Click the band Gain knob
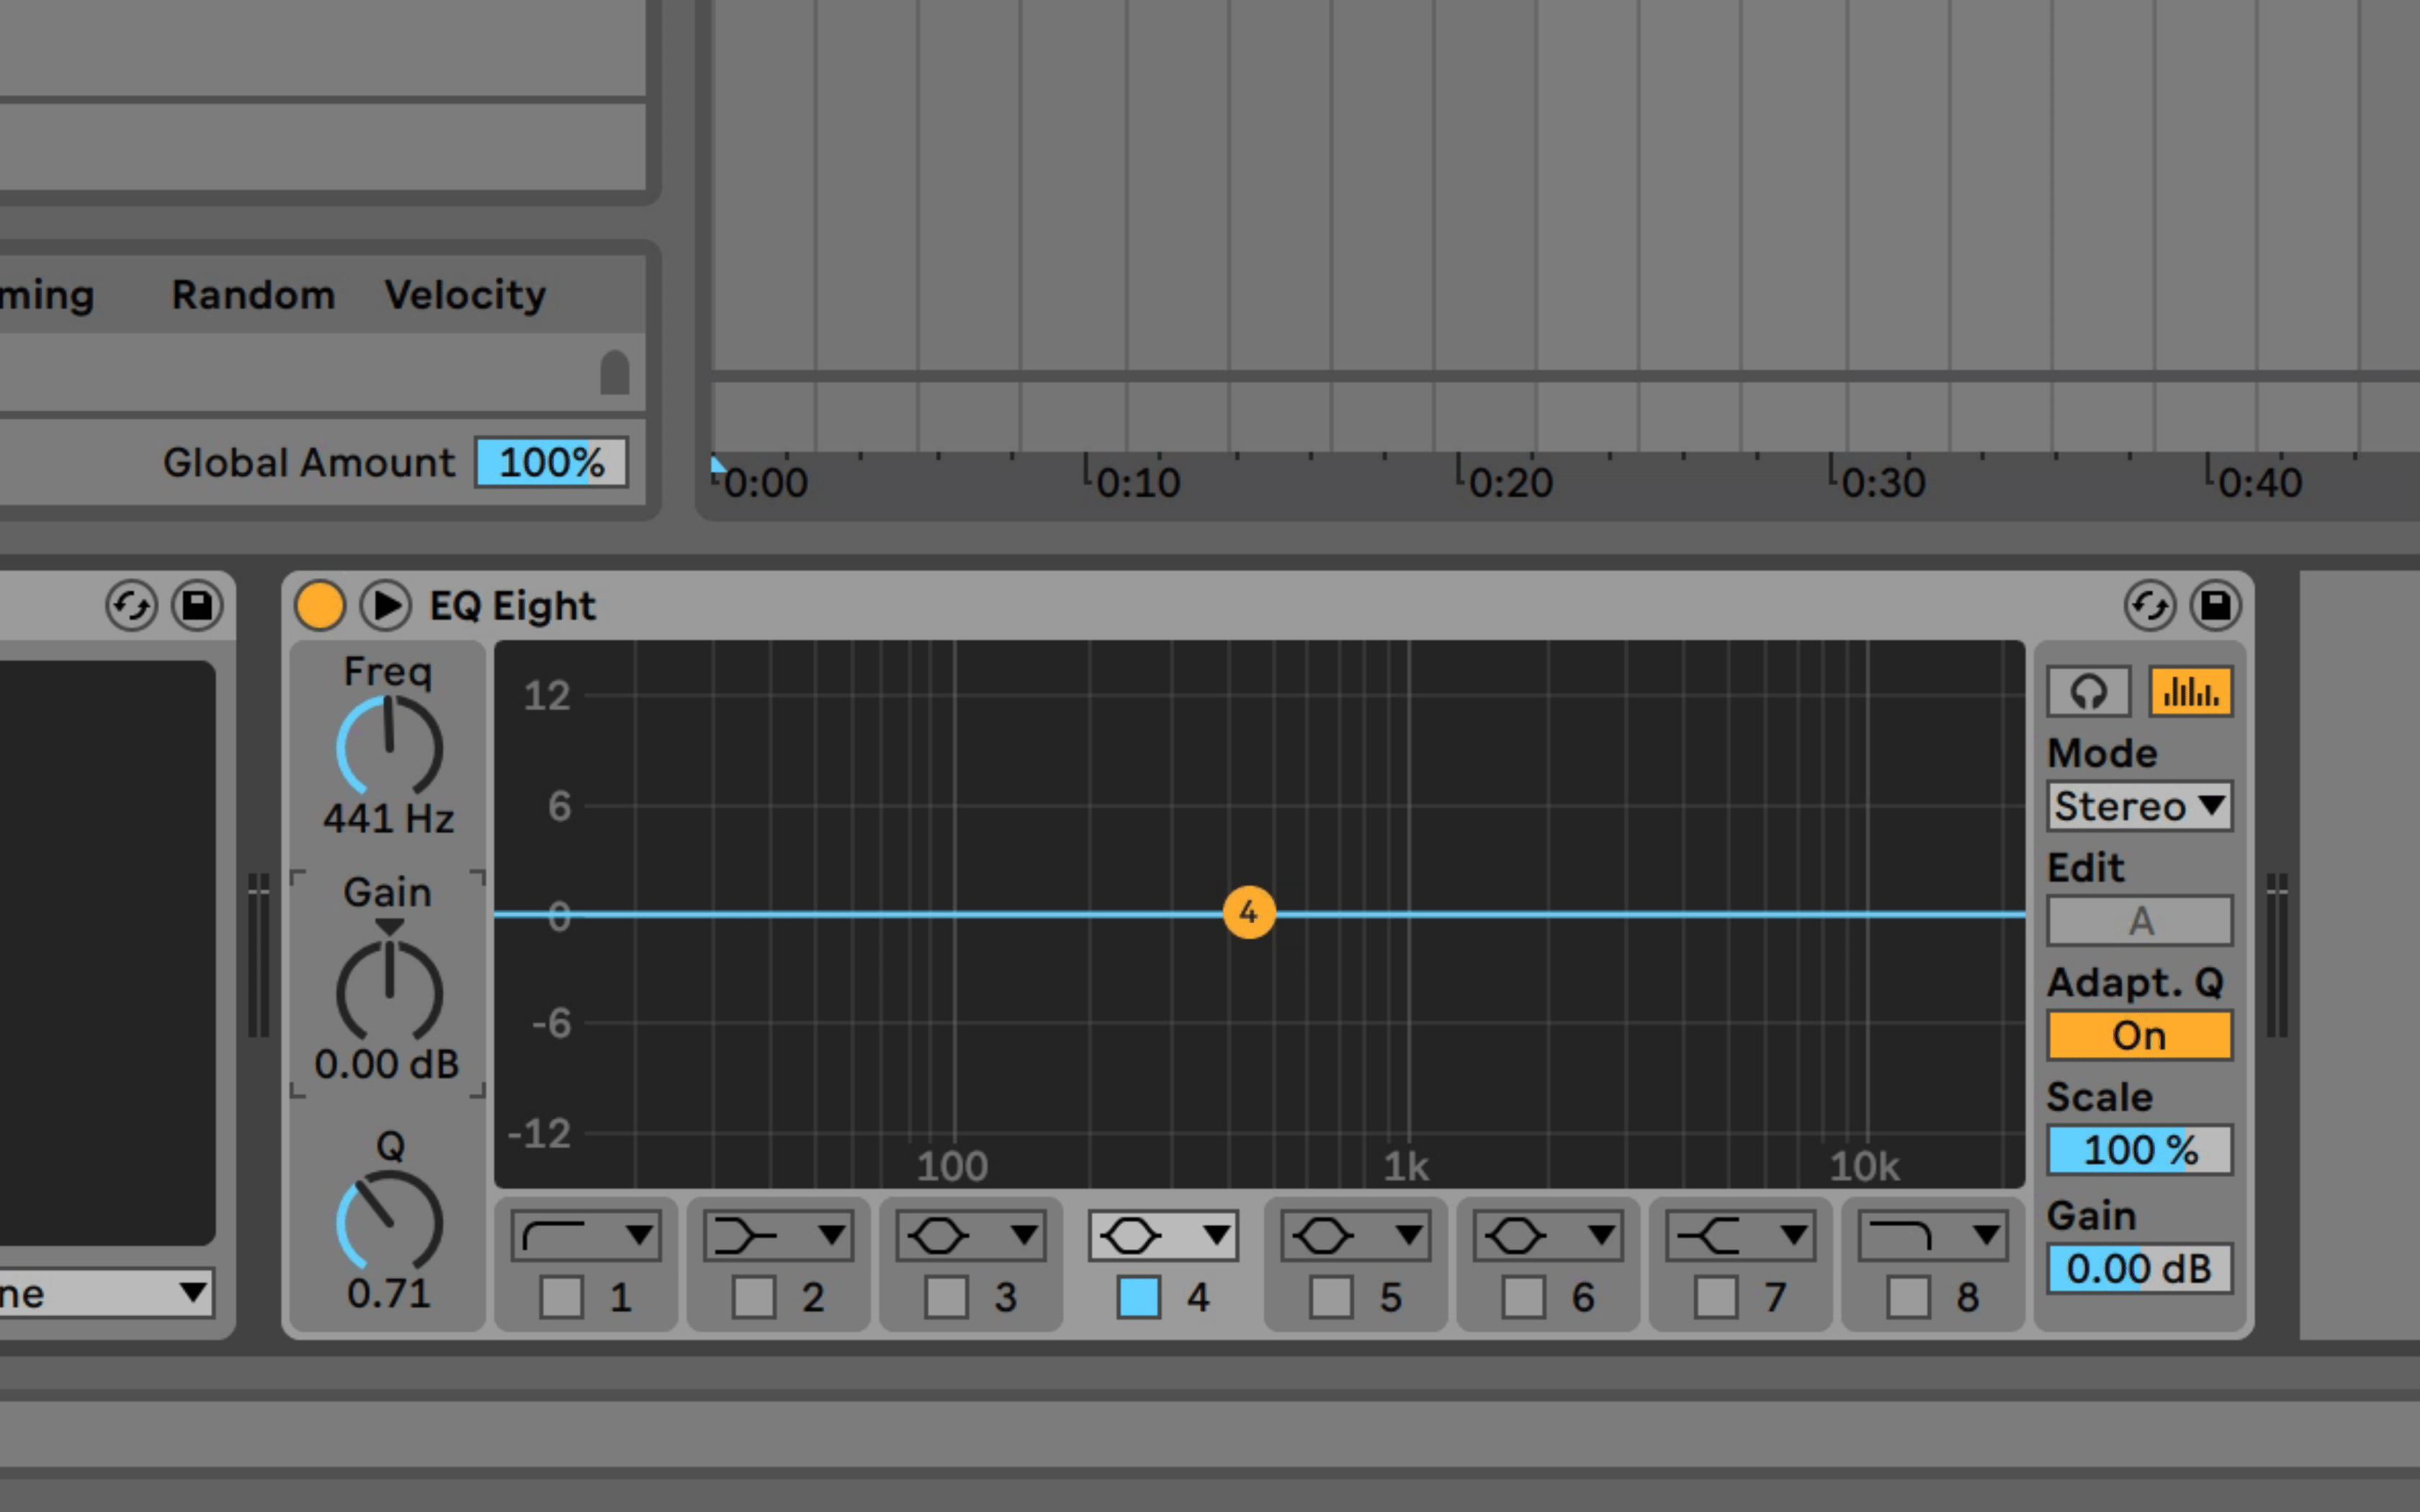Viewport: 2420px width, 1512px height. point(389,990)
